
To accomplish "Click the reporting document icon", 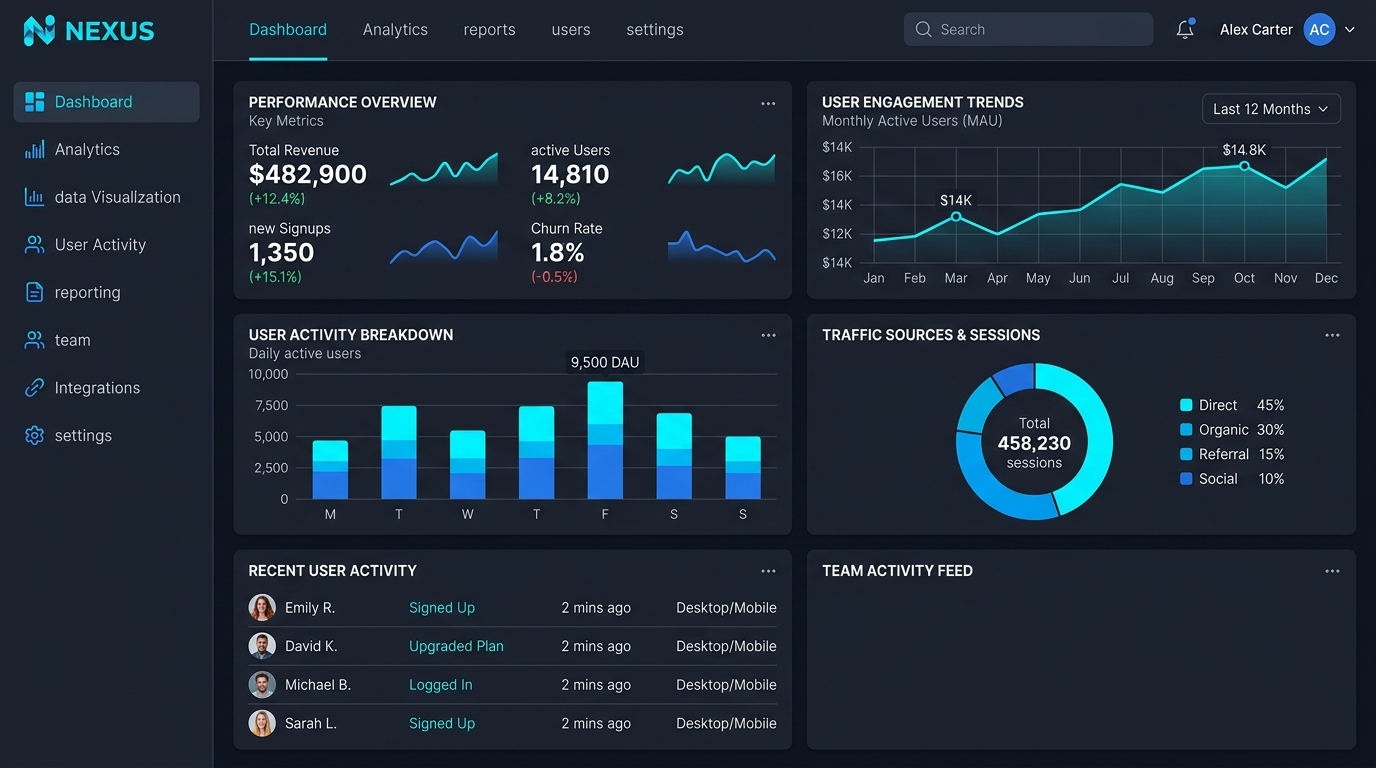I will [35, 292].
